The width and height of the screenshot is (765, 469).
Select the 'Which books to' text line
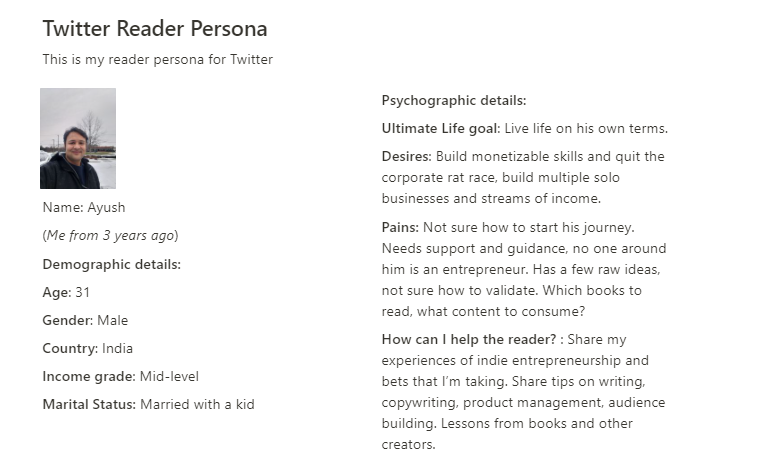point(511,290)
